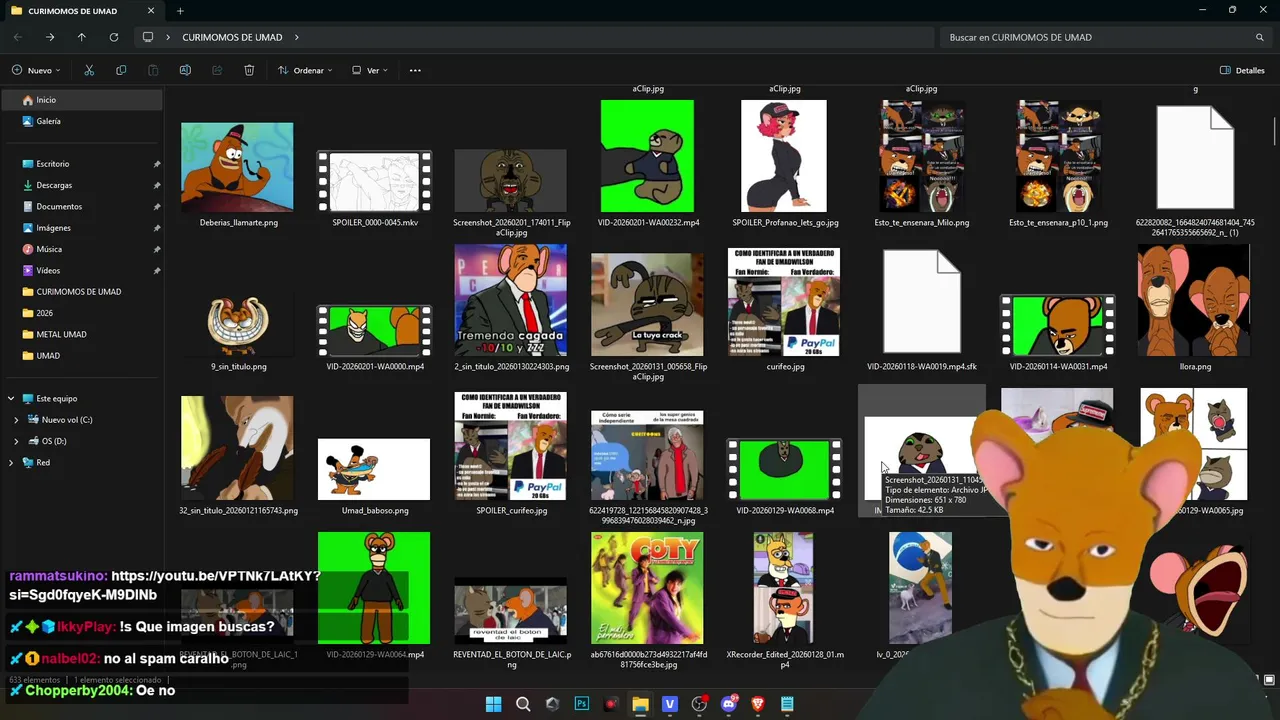Navigate up one folder level

(x=82, y=37)
